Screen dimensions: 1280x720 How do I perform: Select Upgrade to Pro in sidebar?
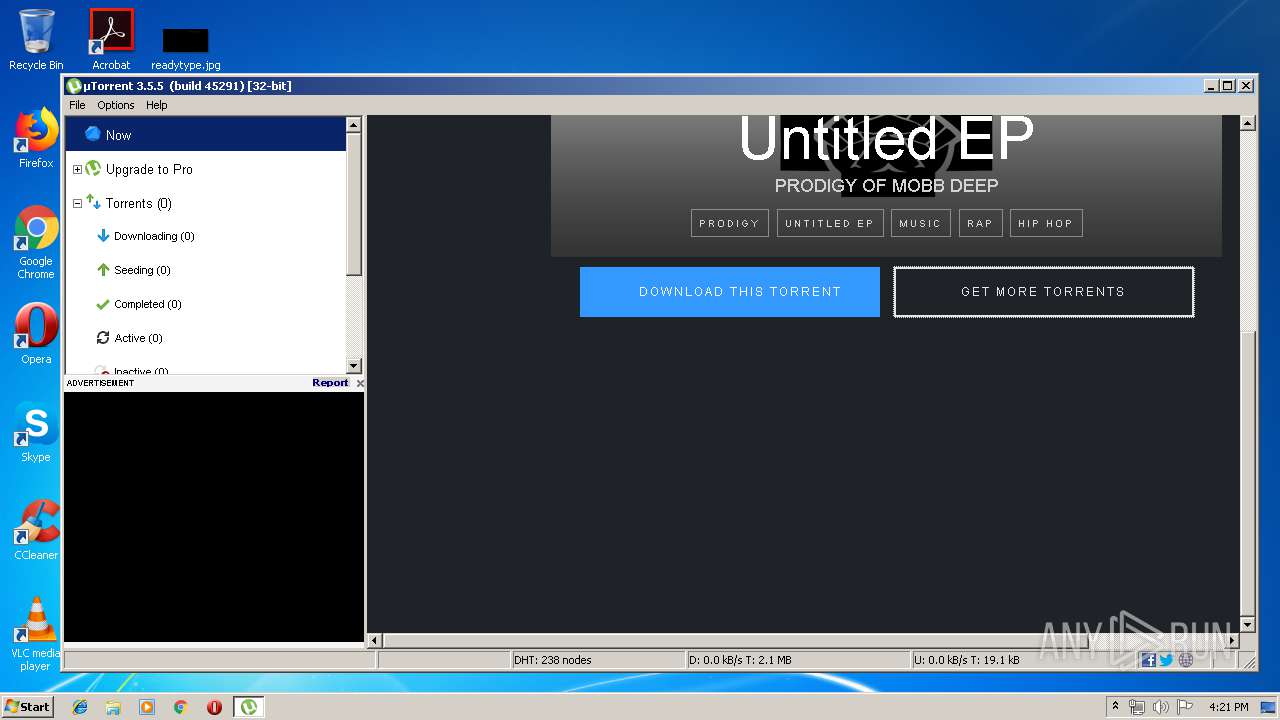click(149, 169)
